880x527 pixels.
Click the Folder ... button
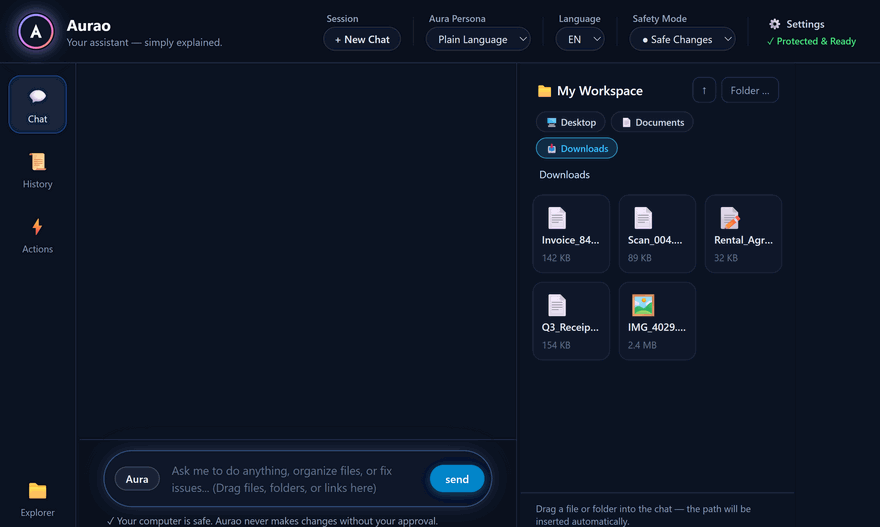click(750, 90)
